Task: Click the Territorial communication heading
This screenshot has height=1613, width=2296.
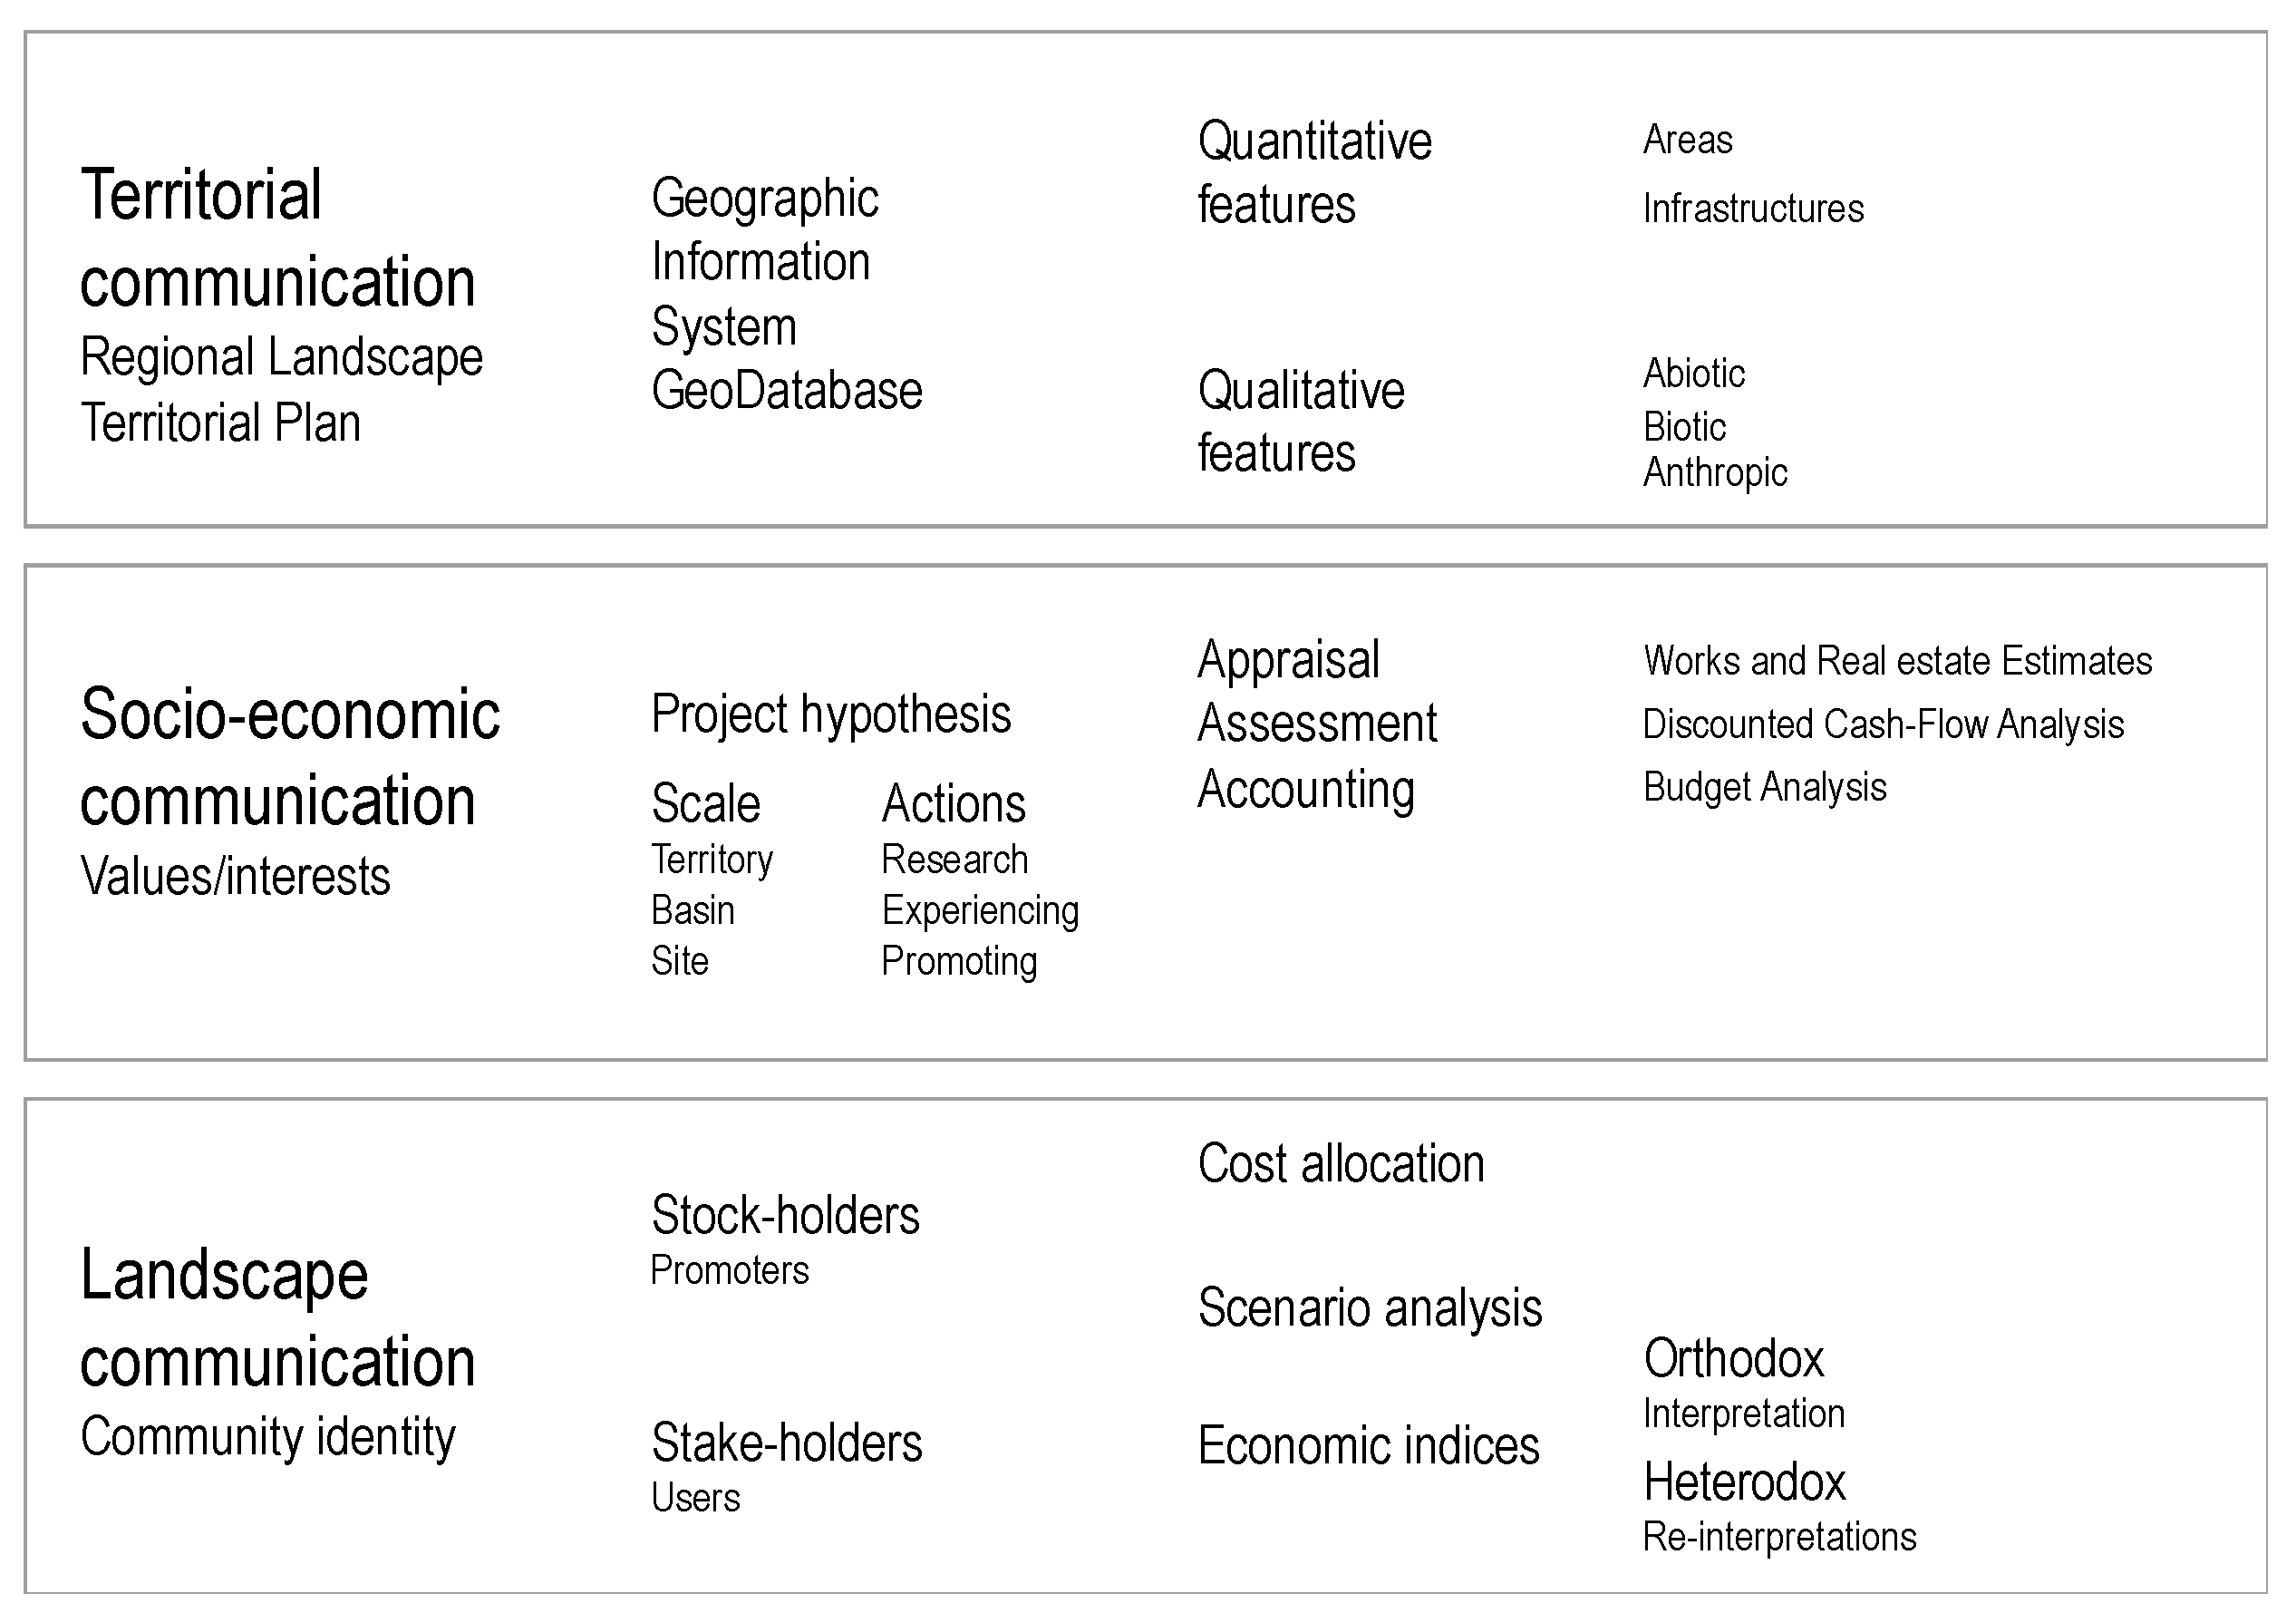Action: pos(277,238)
